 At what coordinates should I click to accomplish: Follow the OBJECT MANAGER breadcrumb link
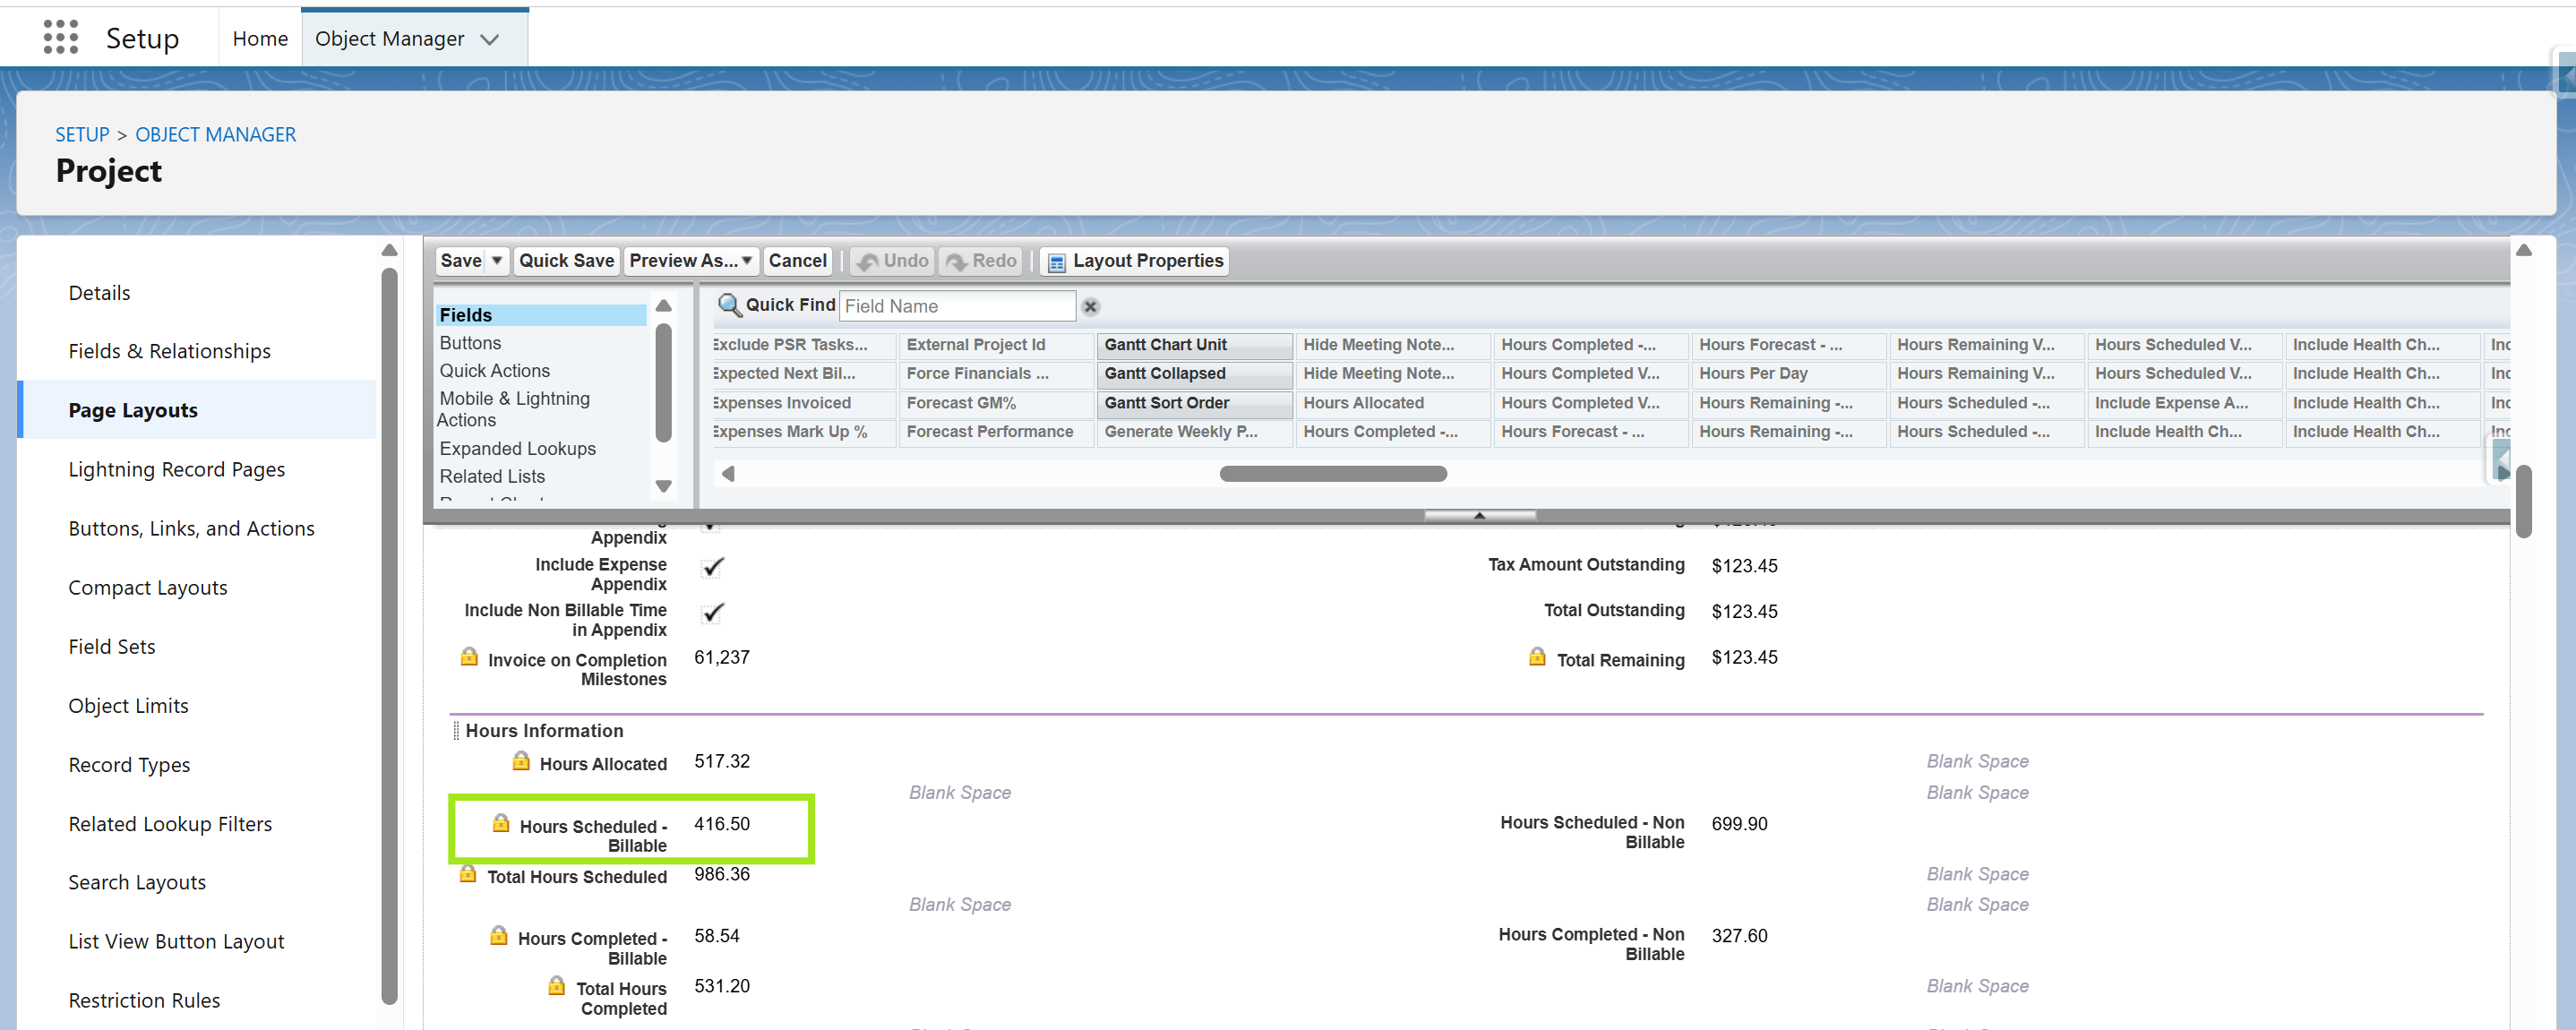coord(215,134)
